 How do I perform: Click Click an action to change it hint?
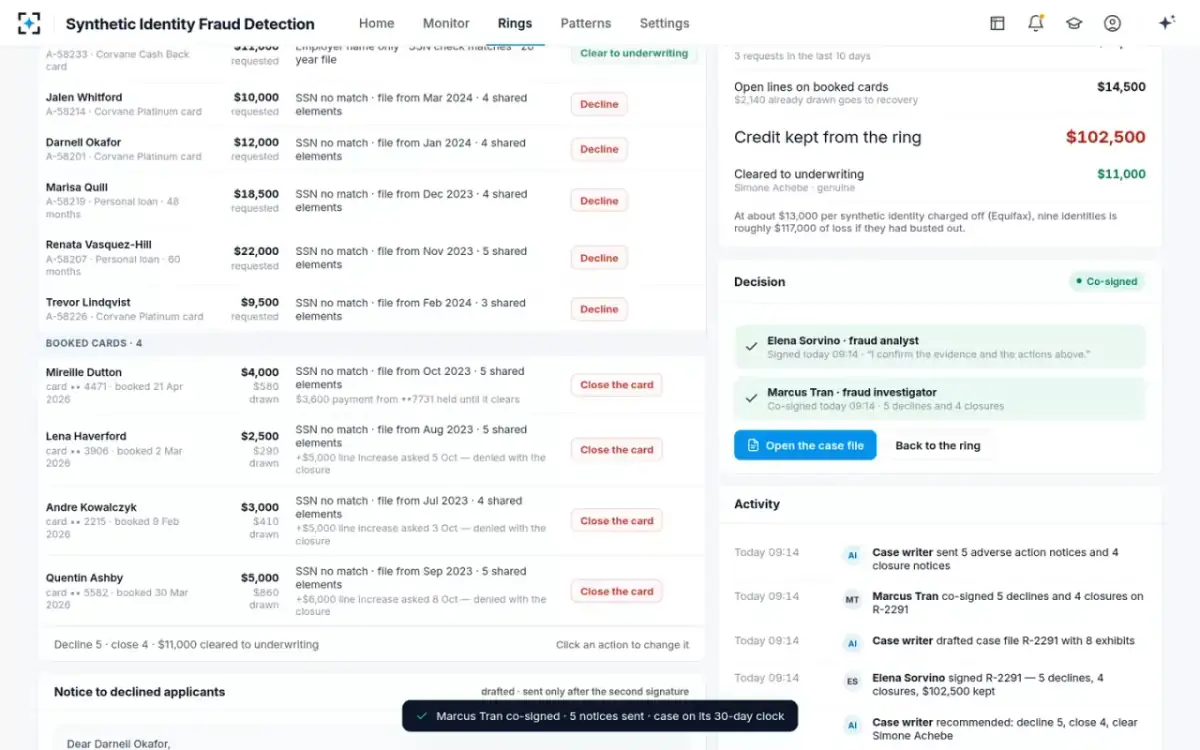pyautogui.click(x=622, y=645)
